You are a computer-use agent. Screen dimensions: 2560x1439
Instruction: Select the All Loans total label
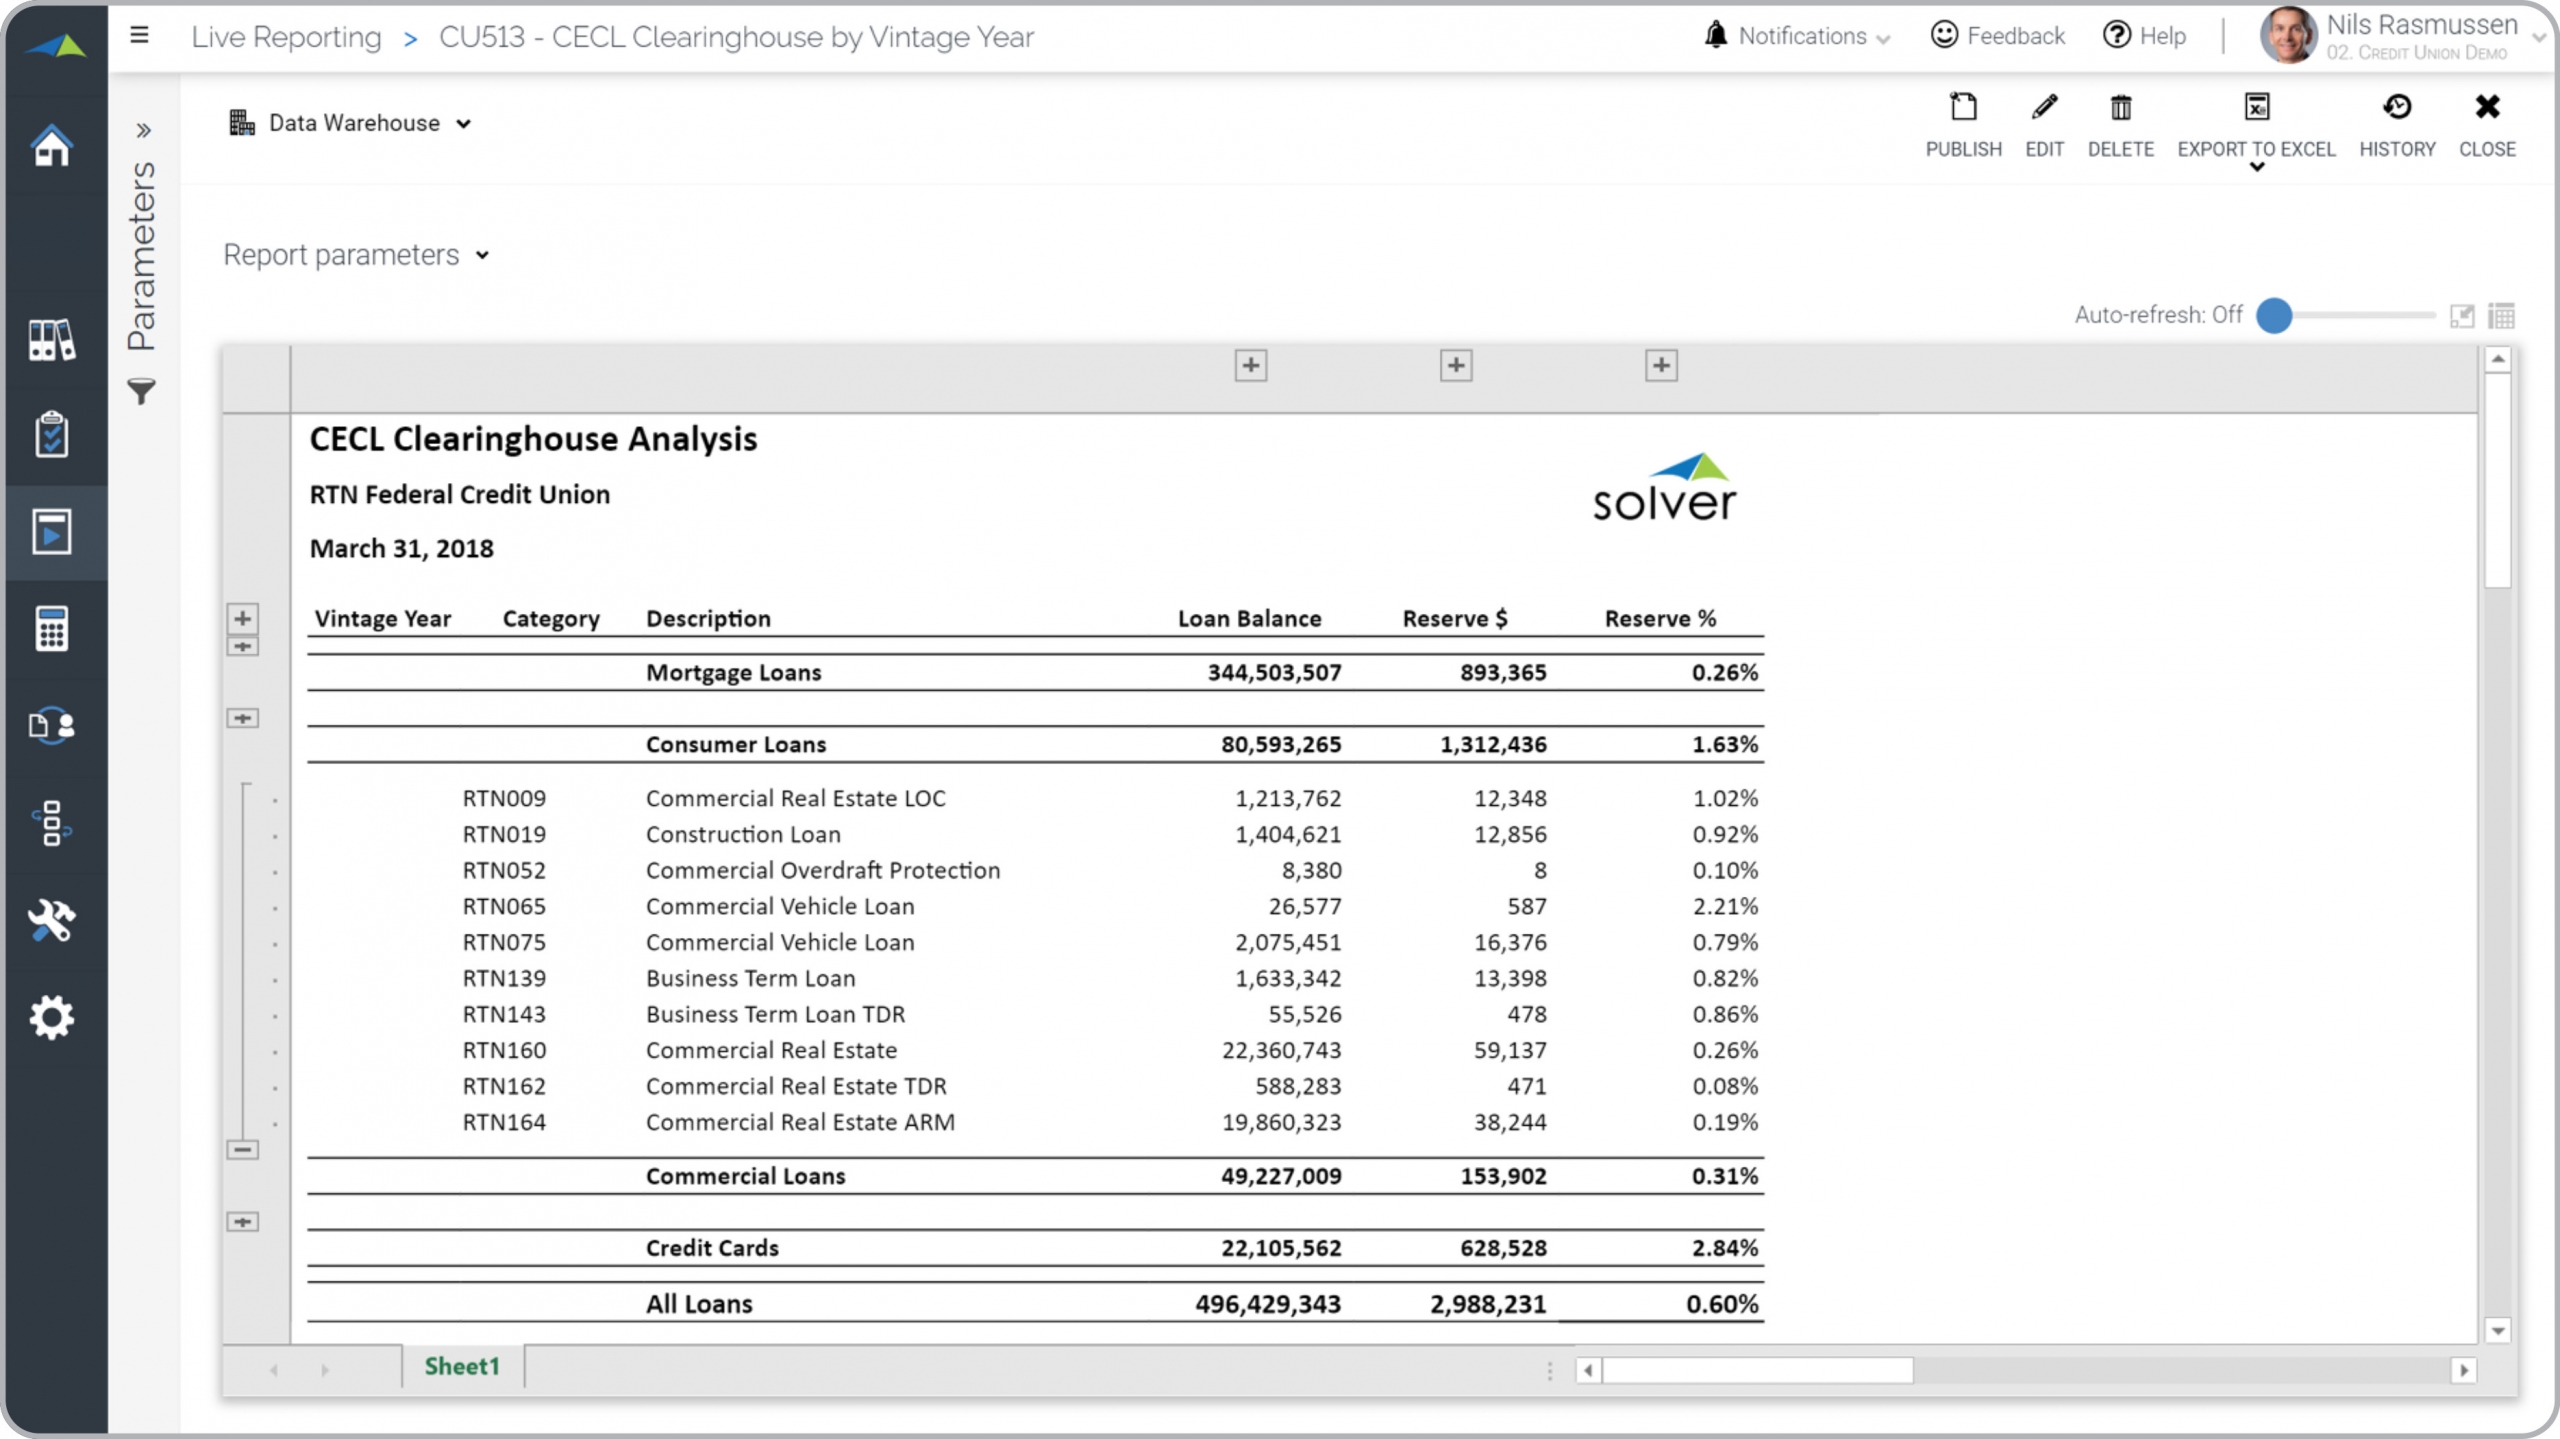(699, 1304)
